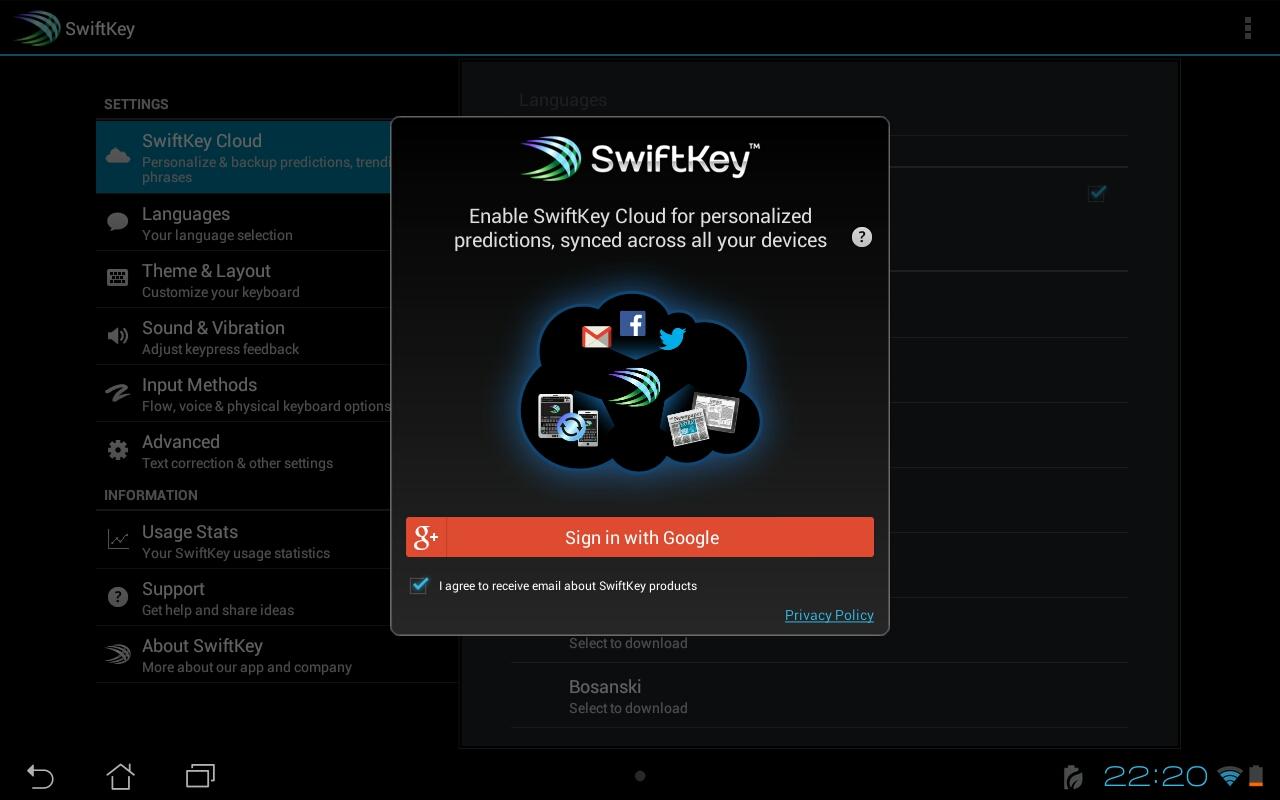Click the Google+ icon on sign-in button

click(x=426, y=537)
